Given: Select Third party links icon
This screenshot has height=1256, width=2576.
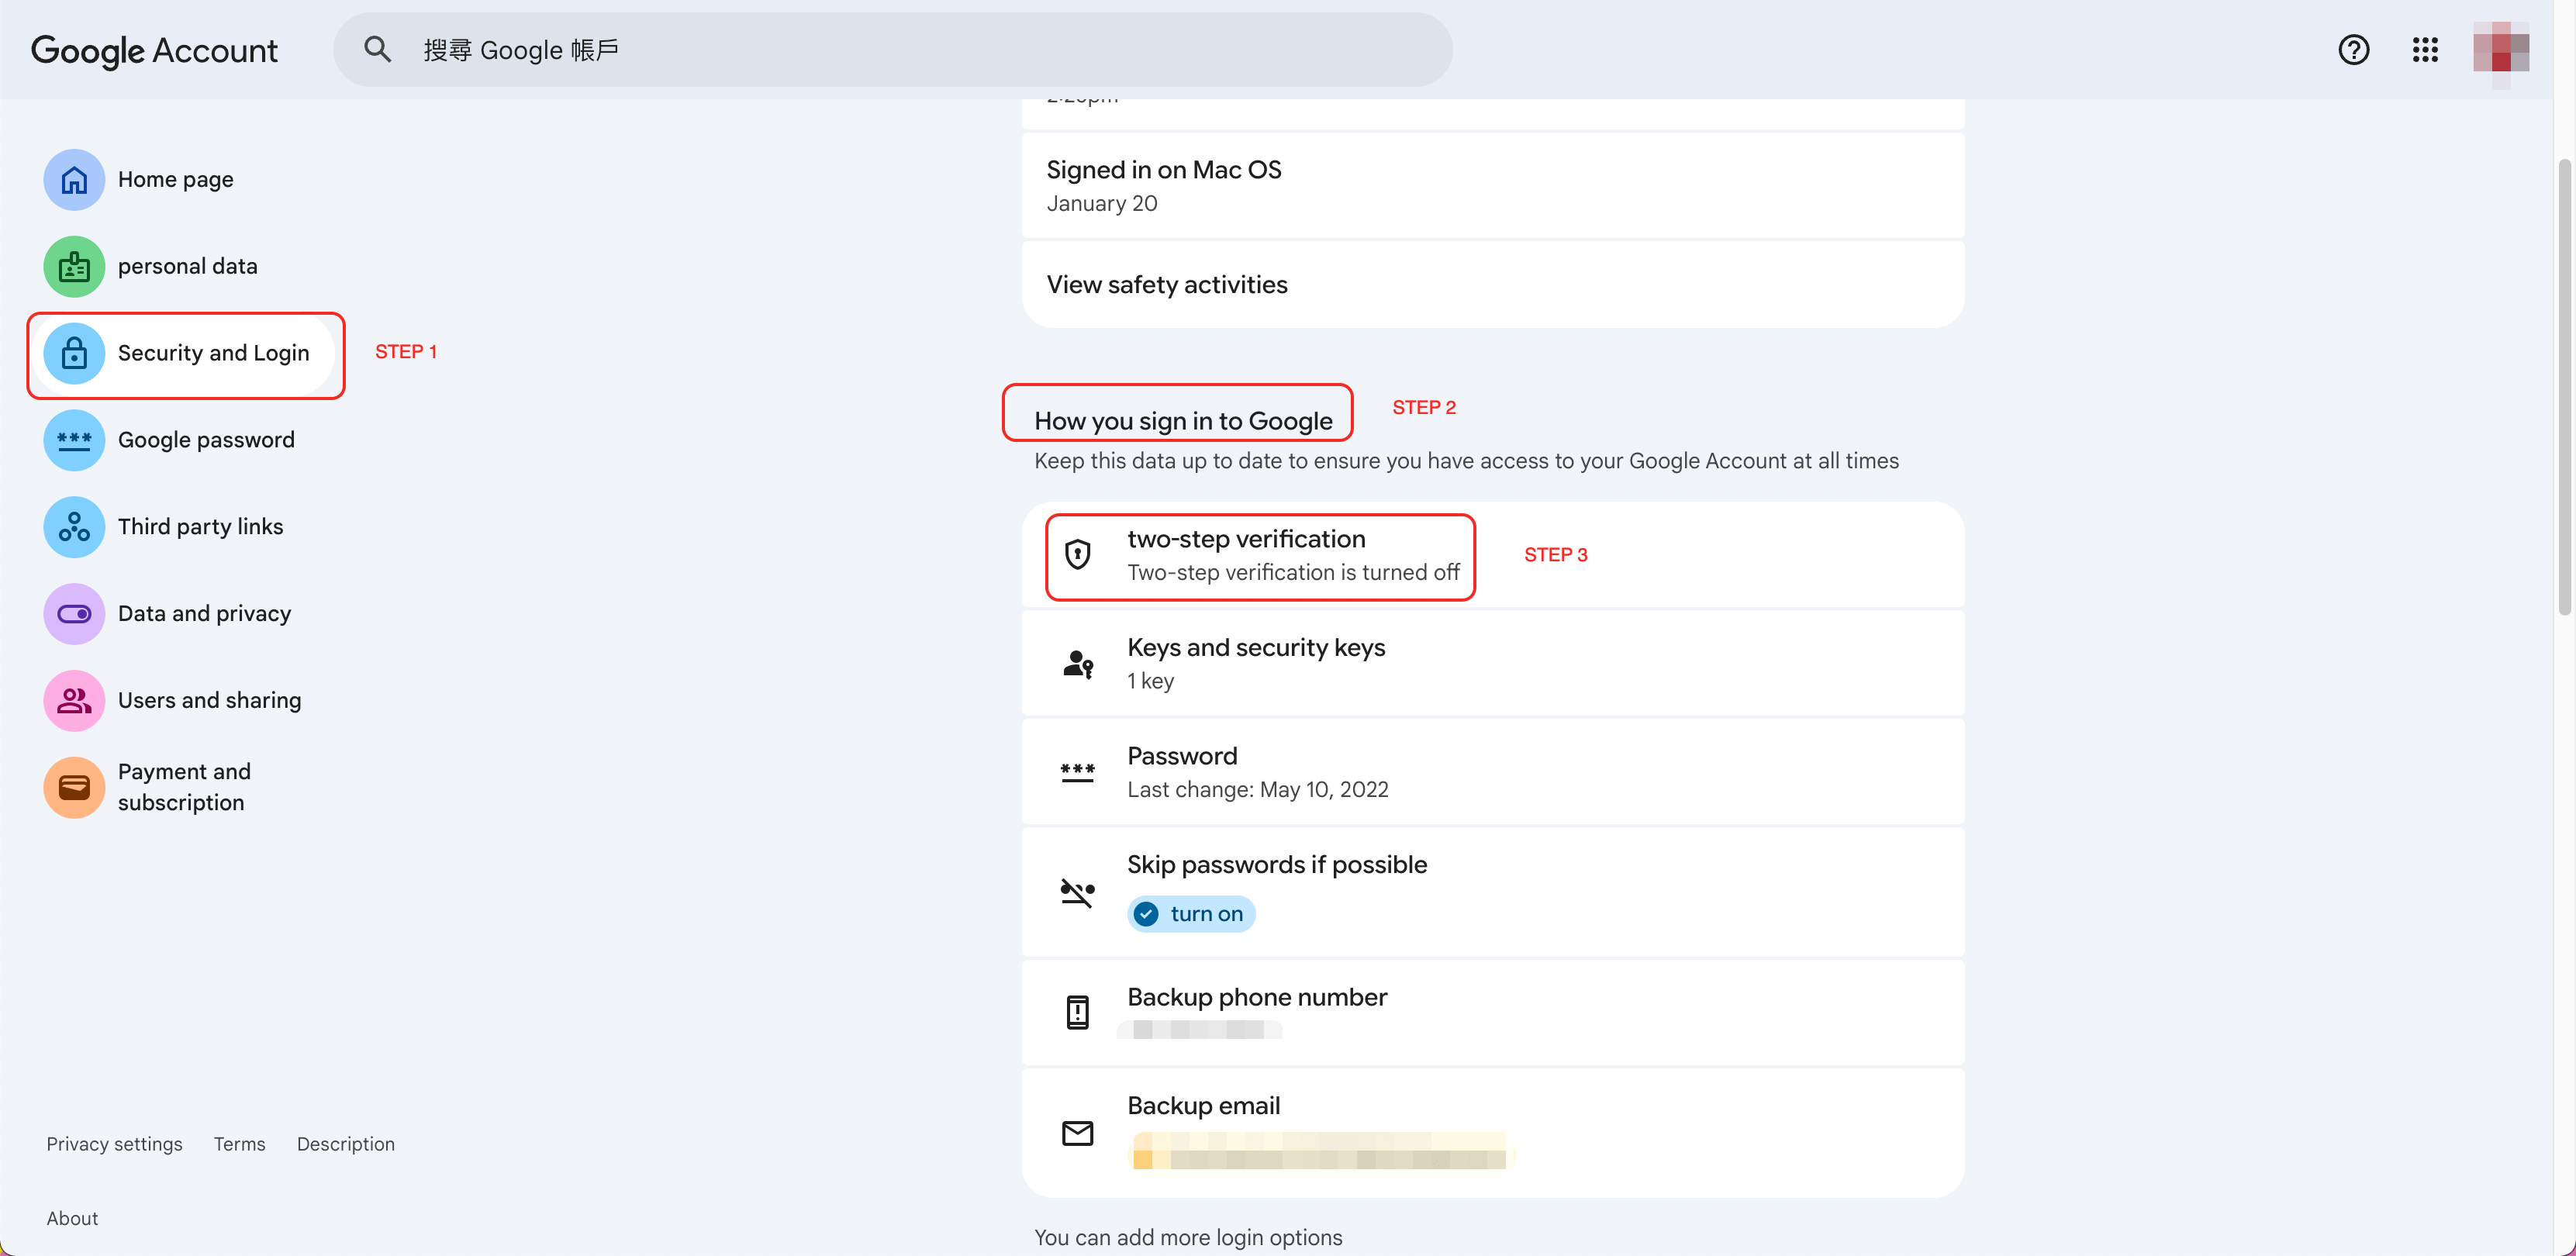Looking at the screenshot, I should (x=74, y=527).
